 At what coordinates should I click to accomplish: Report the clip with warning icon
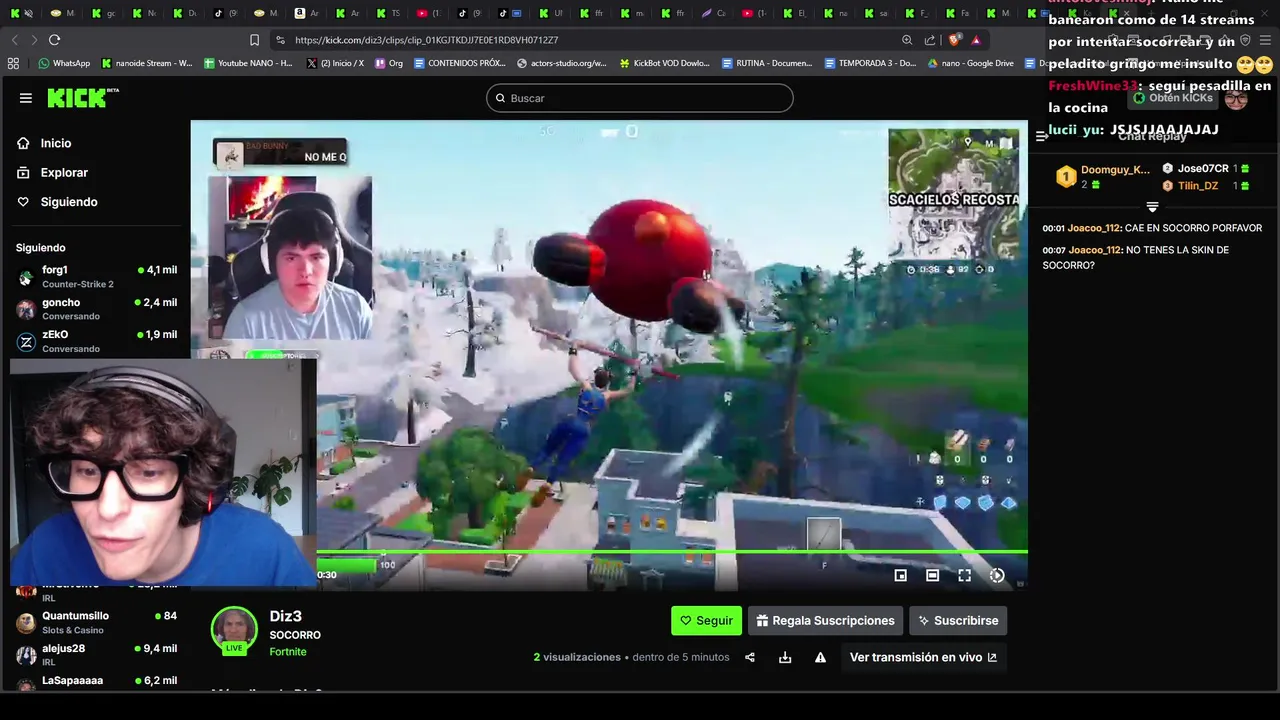point(820,657)
